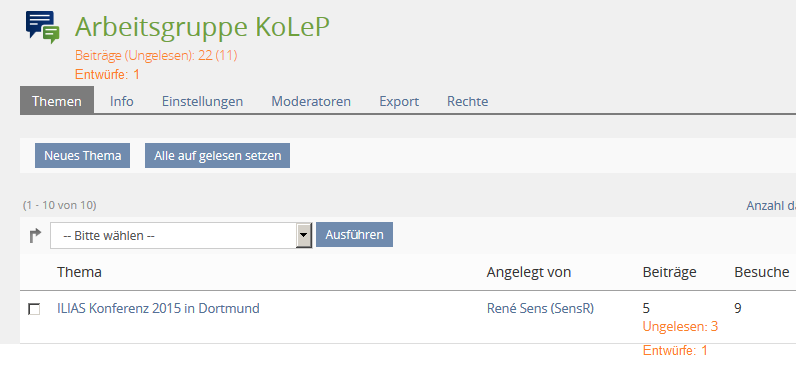
Task: Open the 'Bitte wählen' dropdown arrow
Action: pos(304,235)
